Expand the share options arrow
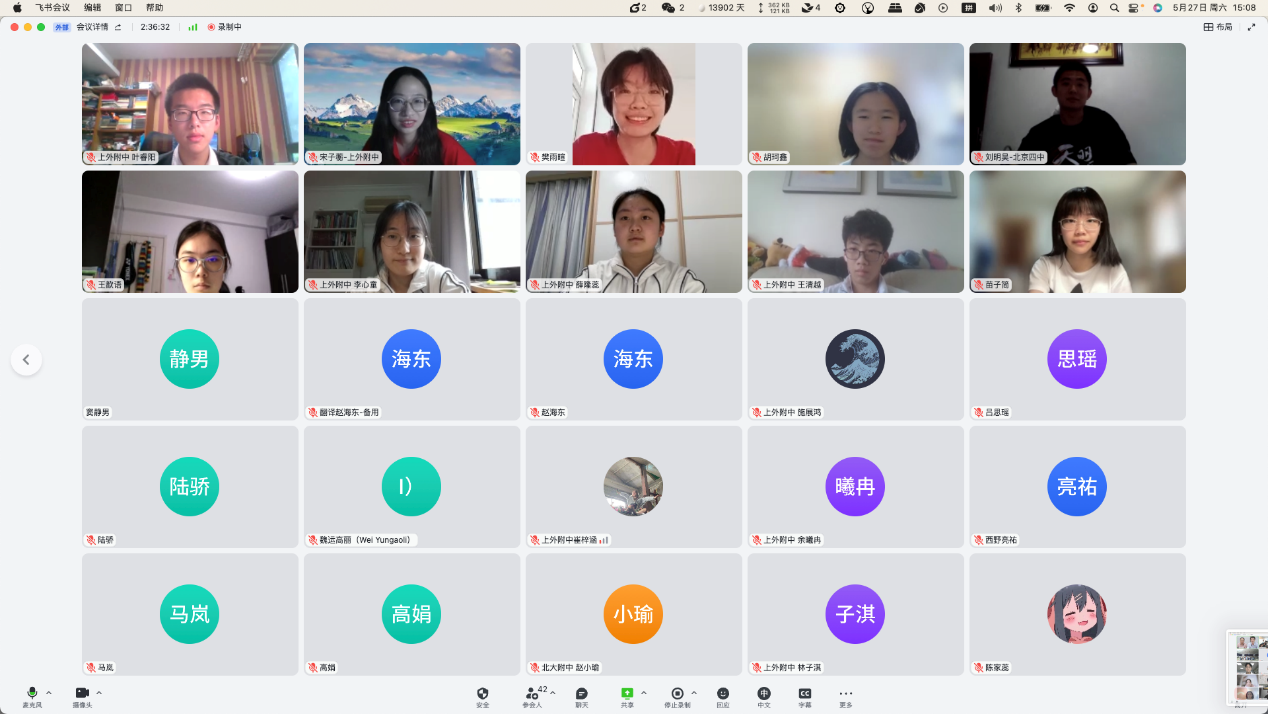Image resolution: width=1268 pixels, height=714 pixels. (644, 693)
